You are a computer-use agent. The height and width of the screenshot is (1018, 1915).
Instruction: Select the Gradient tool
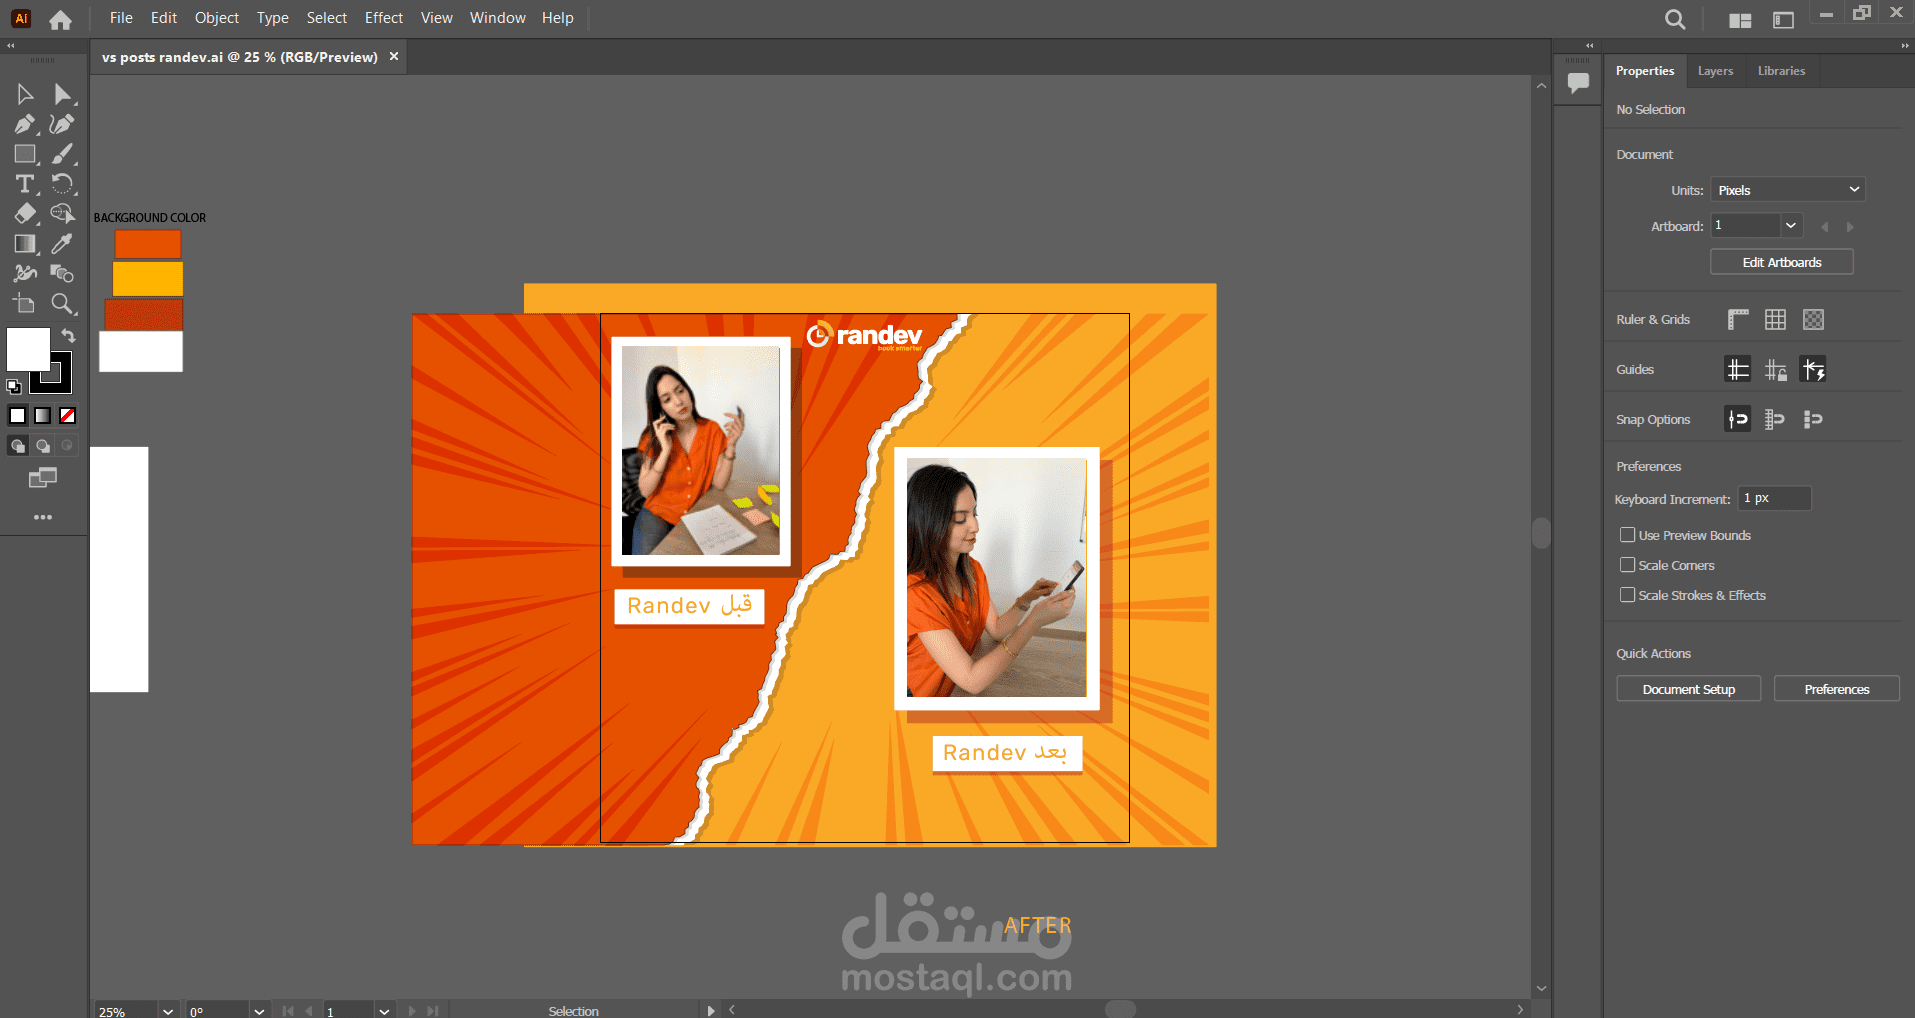(x=25, y=244)
